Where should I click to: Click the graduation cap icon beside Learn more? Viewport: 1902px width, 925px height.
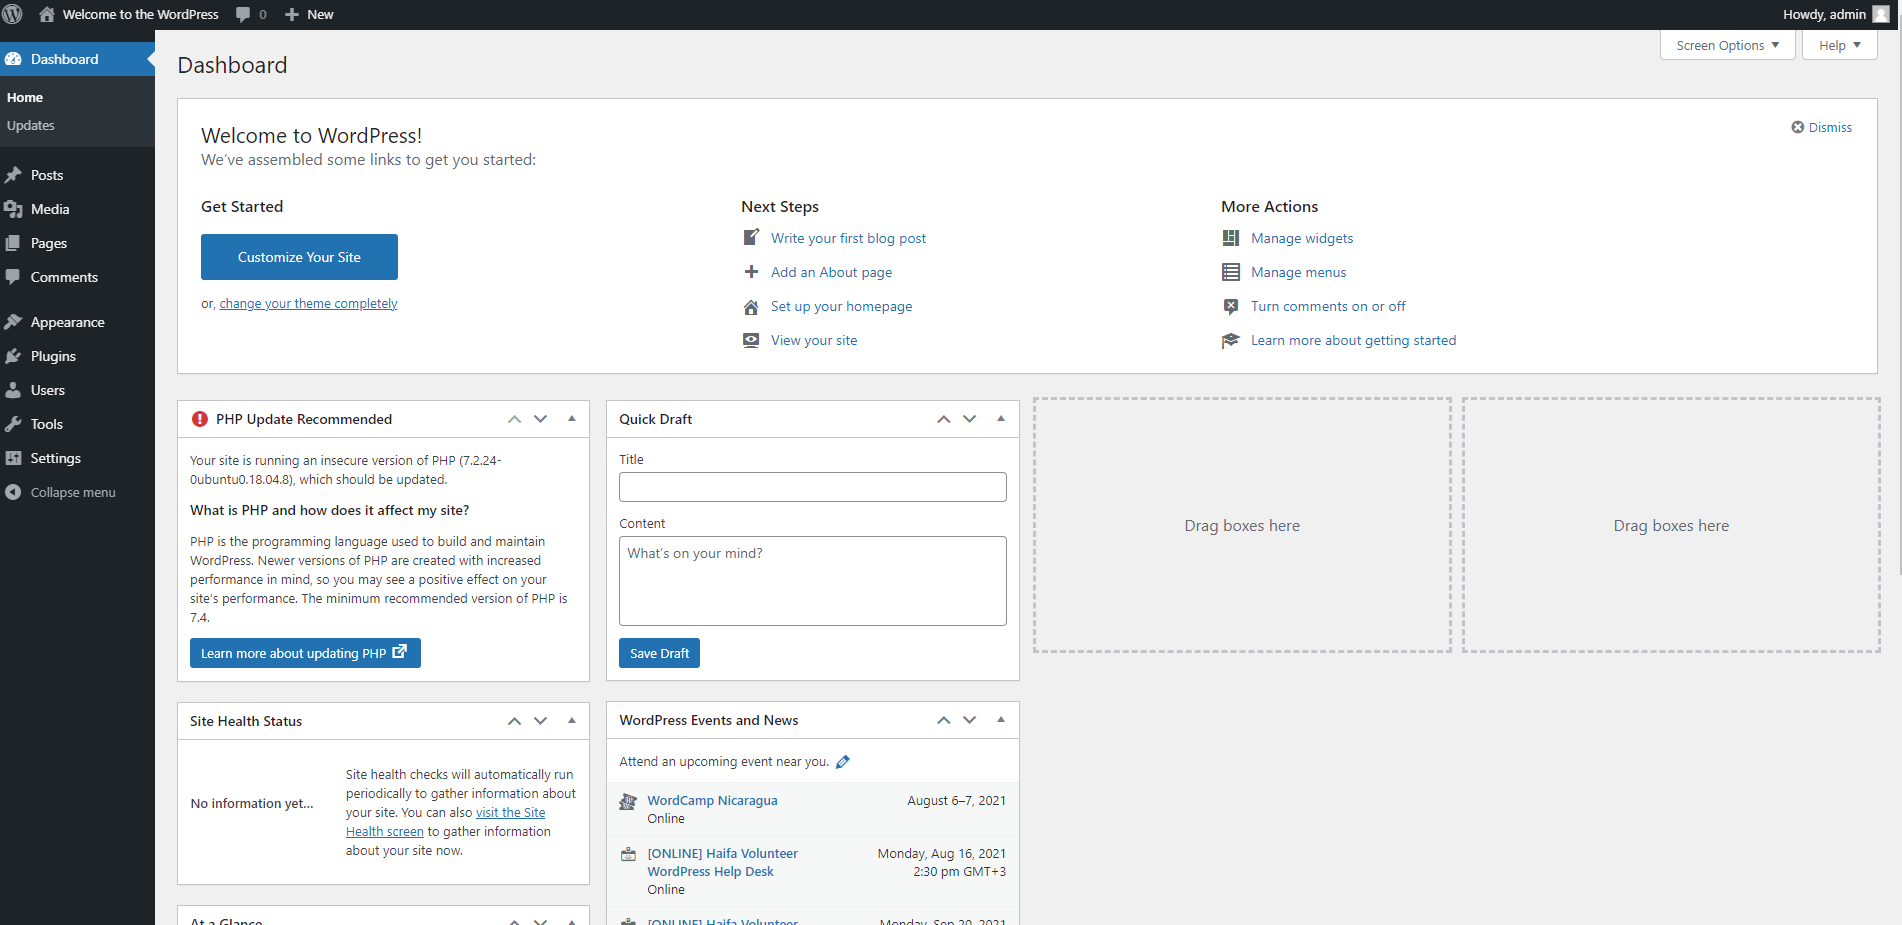pos(1231,340)
